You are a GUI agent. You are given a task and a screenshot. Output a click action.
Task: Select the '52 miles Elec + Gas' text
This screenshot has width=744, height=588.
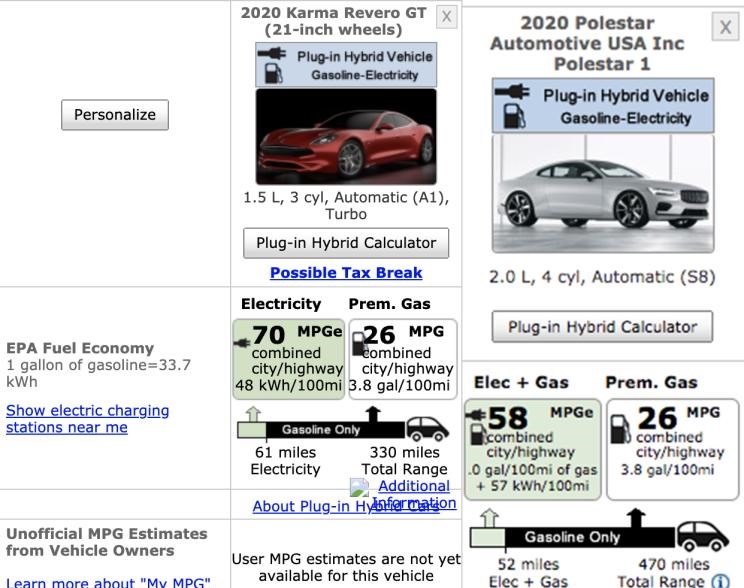coord(528,573)
